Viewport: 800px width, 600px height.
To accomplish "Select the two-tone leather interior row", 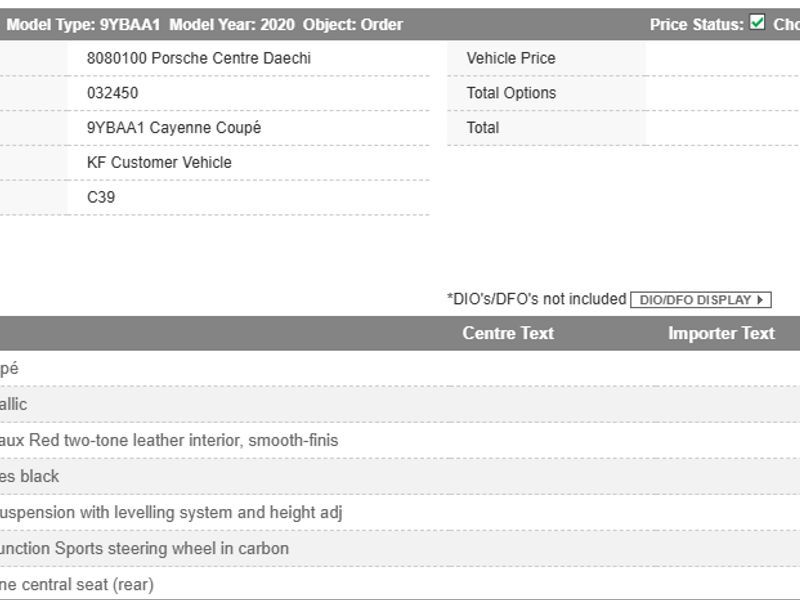I will [169, 440].
